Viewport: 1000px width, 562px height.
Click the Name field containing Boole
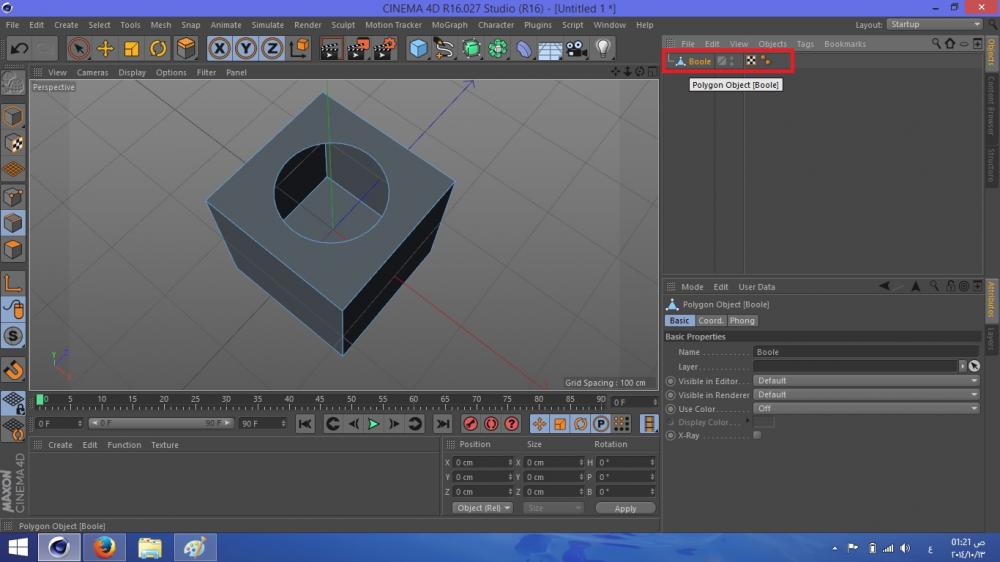click(865, 352)
